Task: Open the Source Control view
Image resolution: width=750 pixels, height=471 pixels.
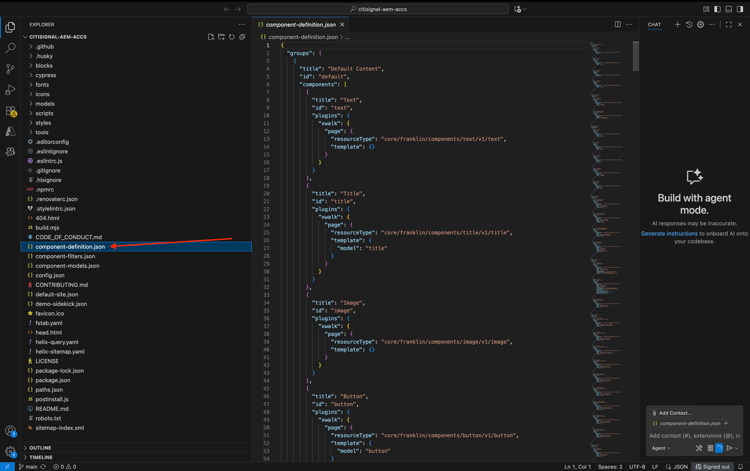Action: click(11, 69)
